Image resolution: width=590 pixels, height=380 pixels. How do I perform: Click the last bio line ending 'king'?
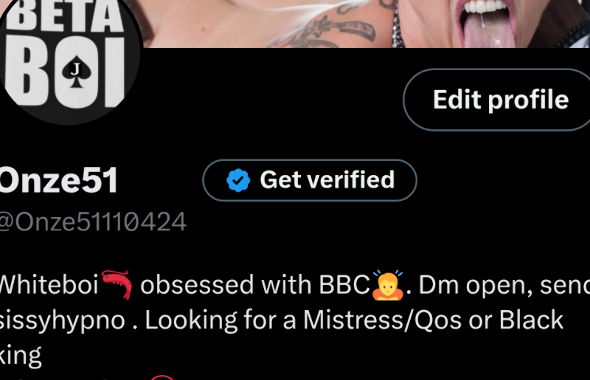(x=20, y=356)
